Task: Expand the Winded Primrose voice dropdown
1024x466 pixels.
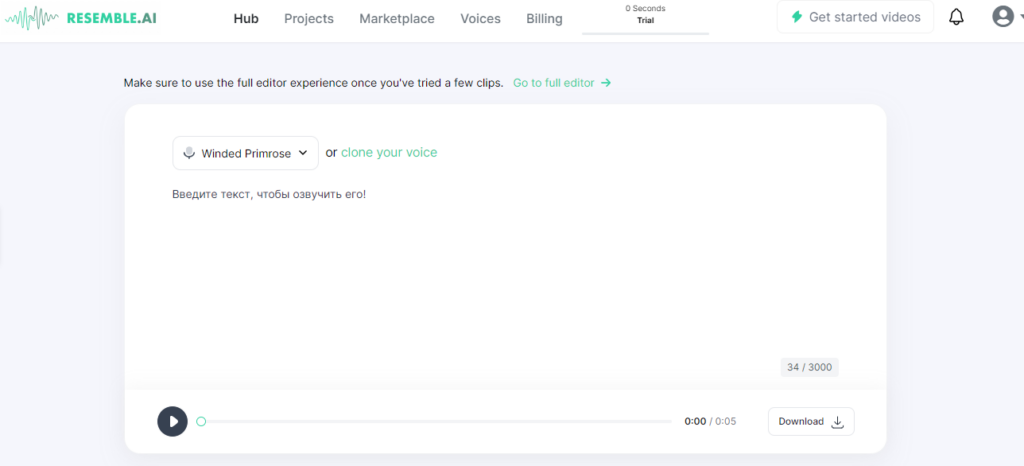Action: [x=245, y=153]
